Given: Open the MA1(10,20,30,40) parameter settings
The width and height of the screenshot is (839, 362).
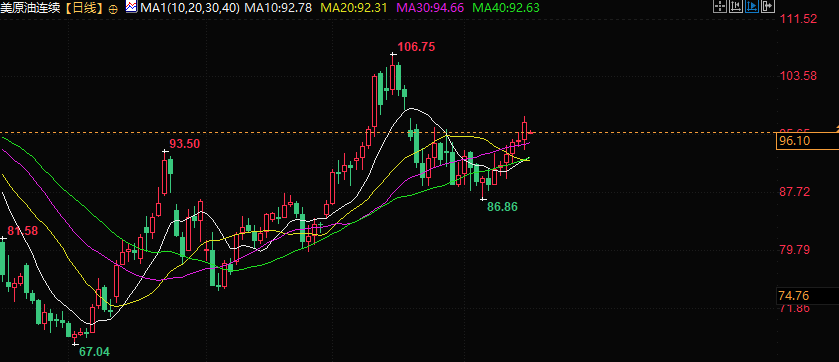Looking at the screenshot, I should click(x=189, y=8).
